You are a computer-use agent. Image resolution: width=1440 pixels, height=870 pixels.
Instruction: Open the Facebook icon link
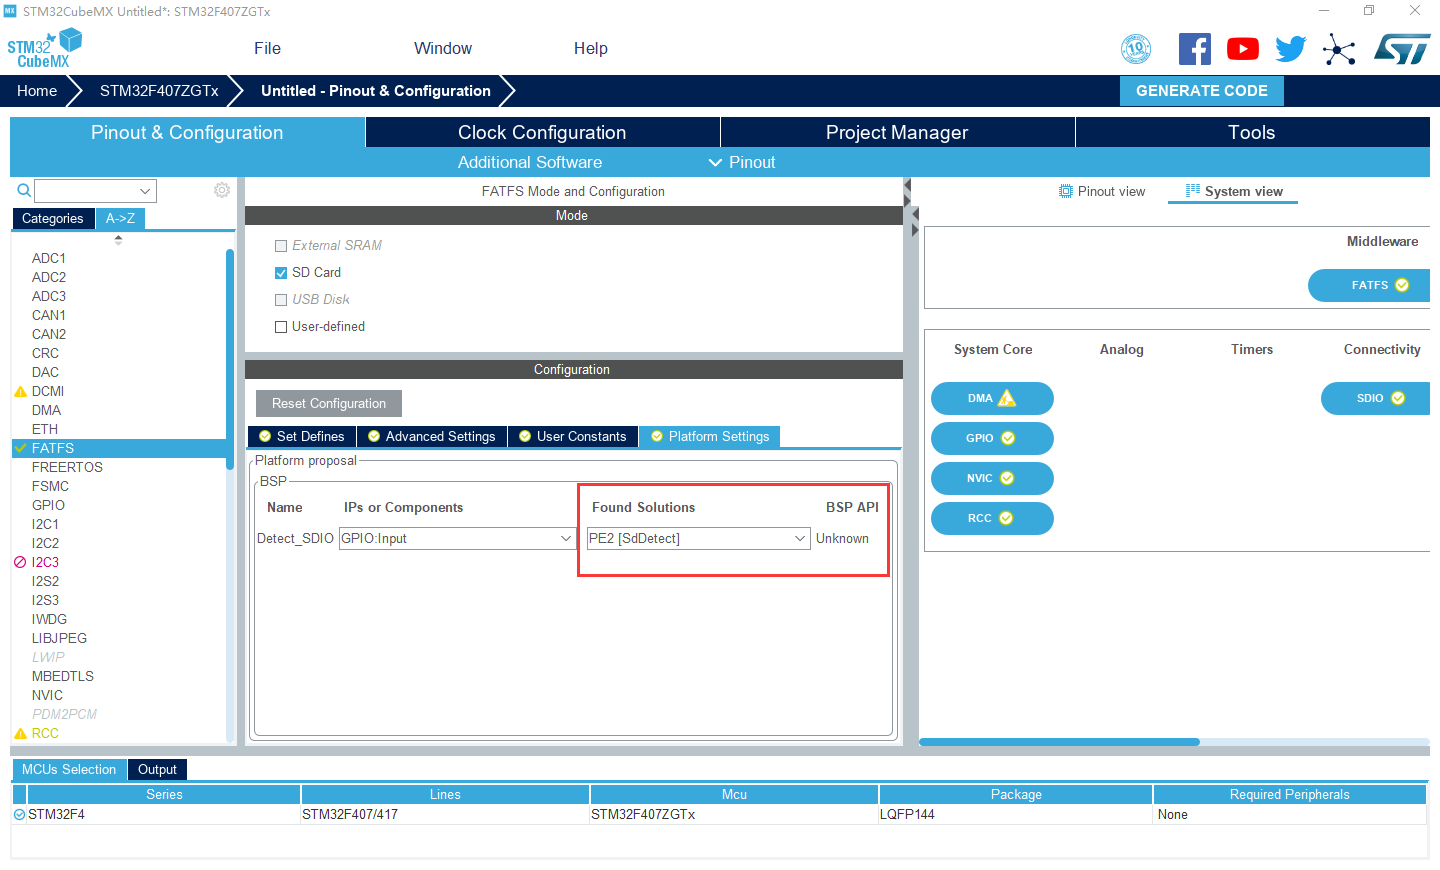(x=1195, y=49)
